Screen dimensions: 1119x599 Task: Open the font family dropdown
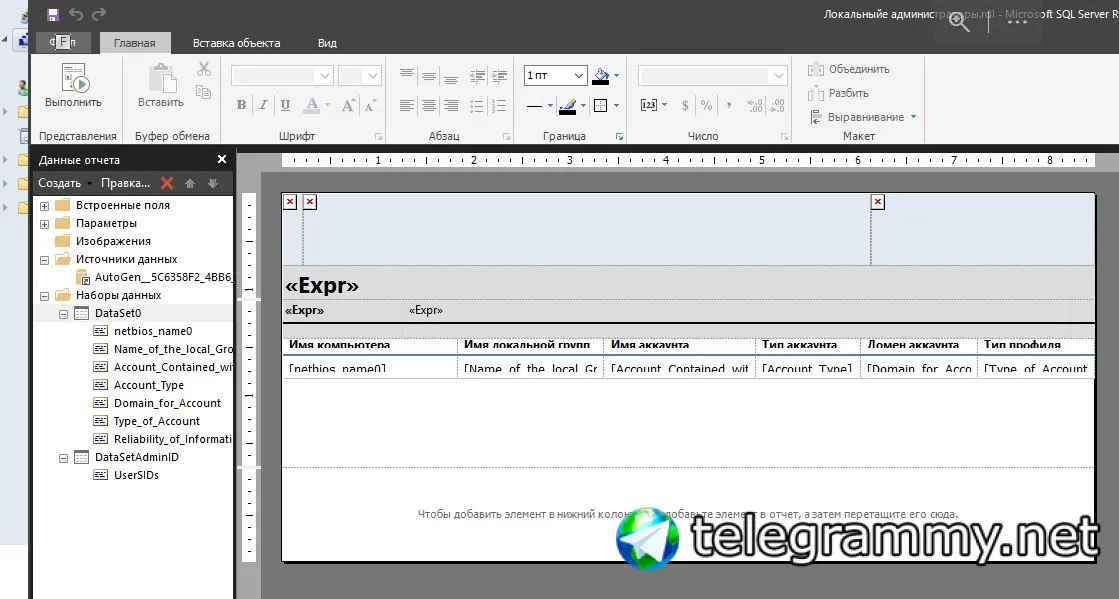(325, 75)
